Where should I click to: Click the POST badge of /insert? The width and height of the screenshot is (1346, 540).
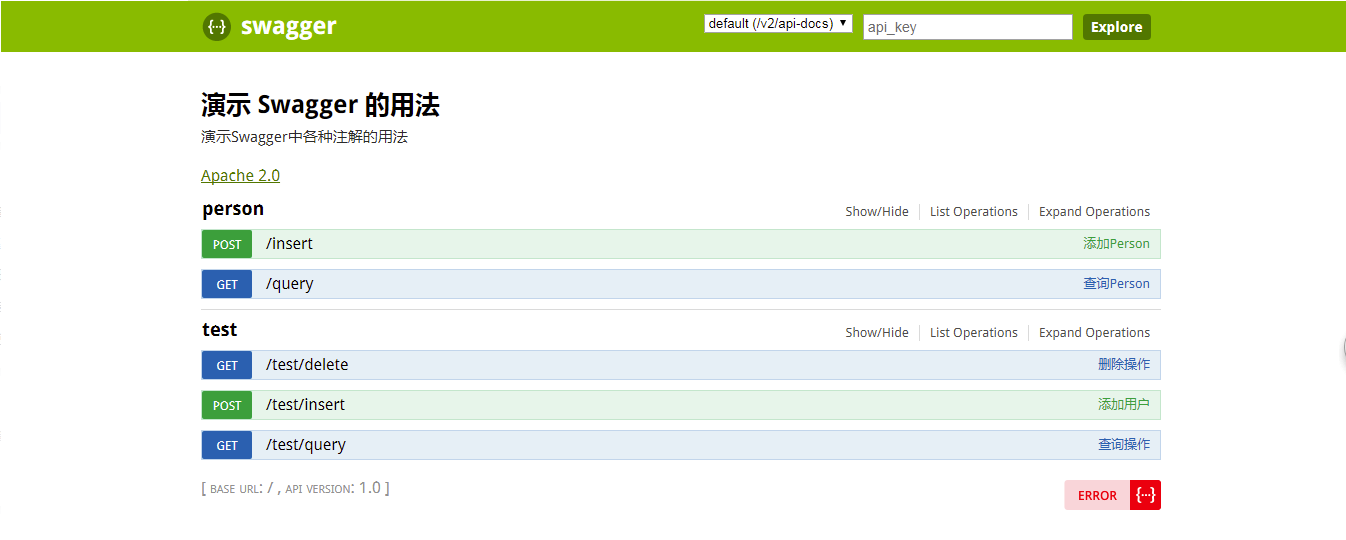coord(227,244)
